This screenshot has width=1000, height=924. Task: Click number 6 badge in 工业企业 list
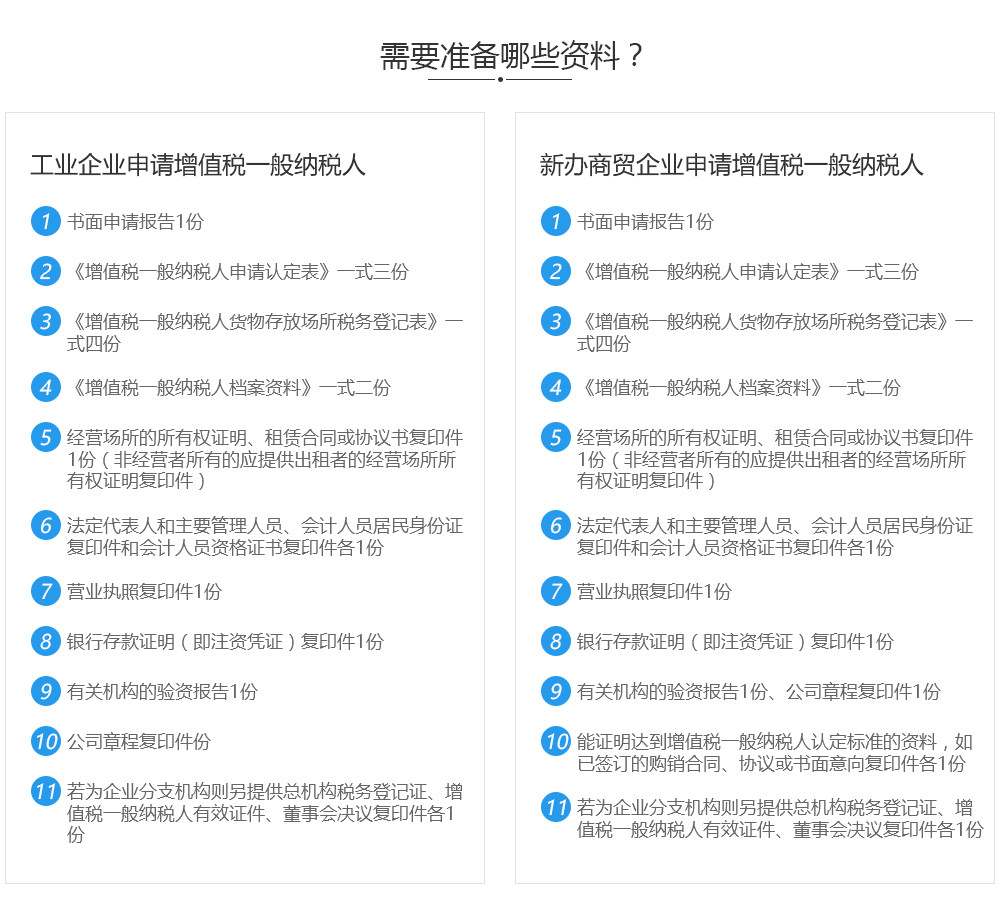click(x=46, y=525)
